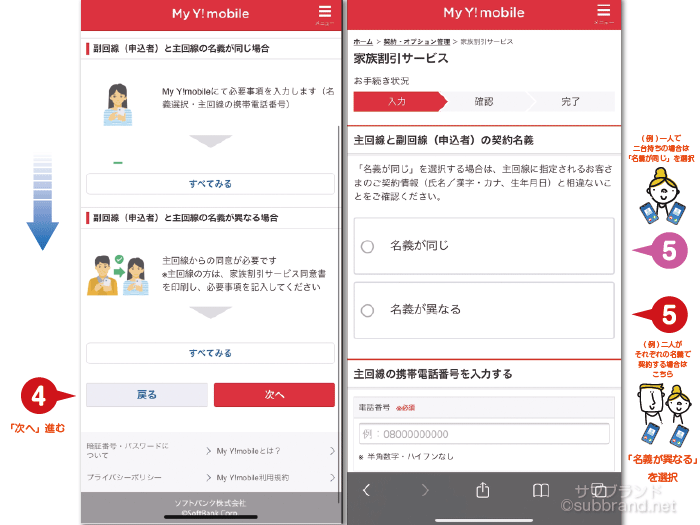Expand すべてみる under the same-name section

210,183
